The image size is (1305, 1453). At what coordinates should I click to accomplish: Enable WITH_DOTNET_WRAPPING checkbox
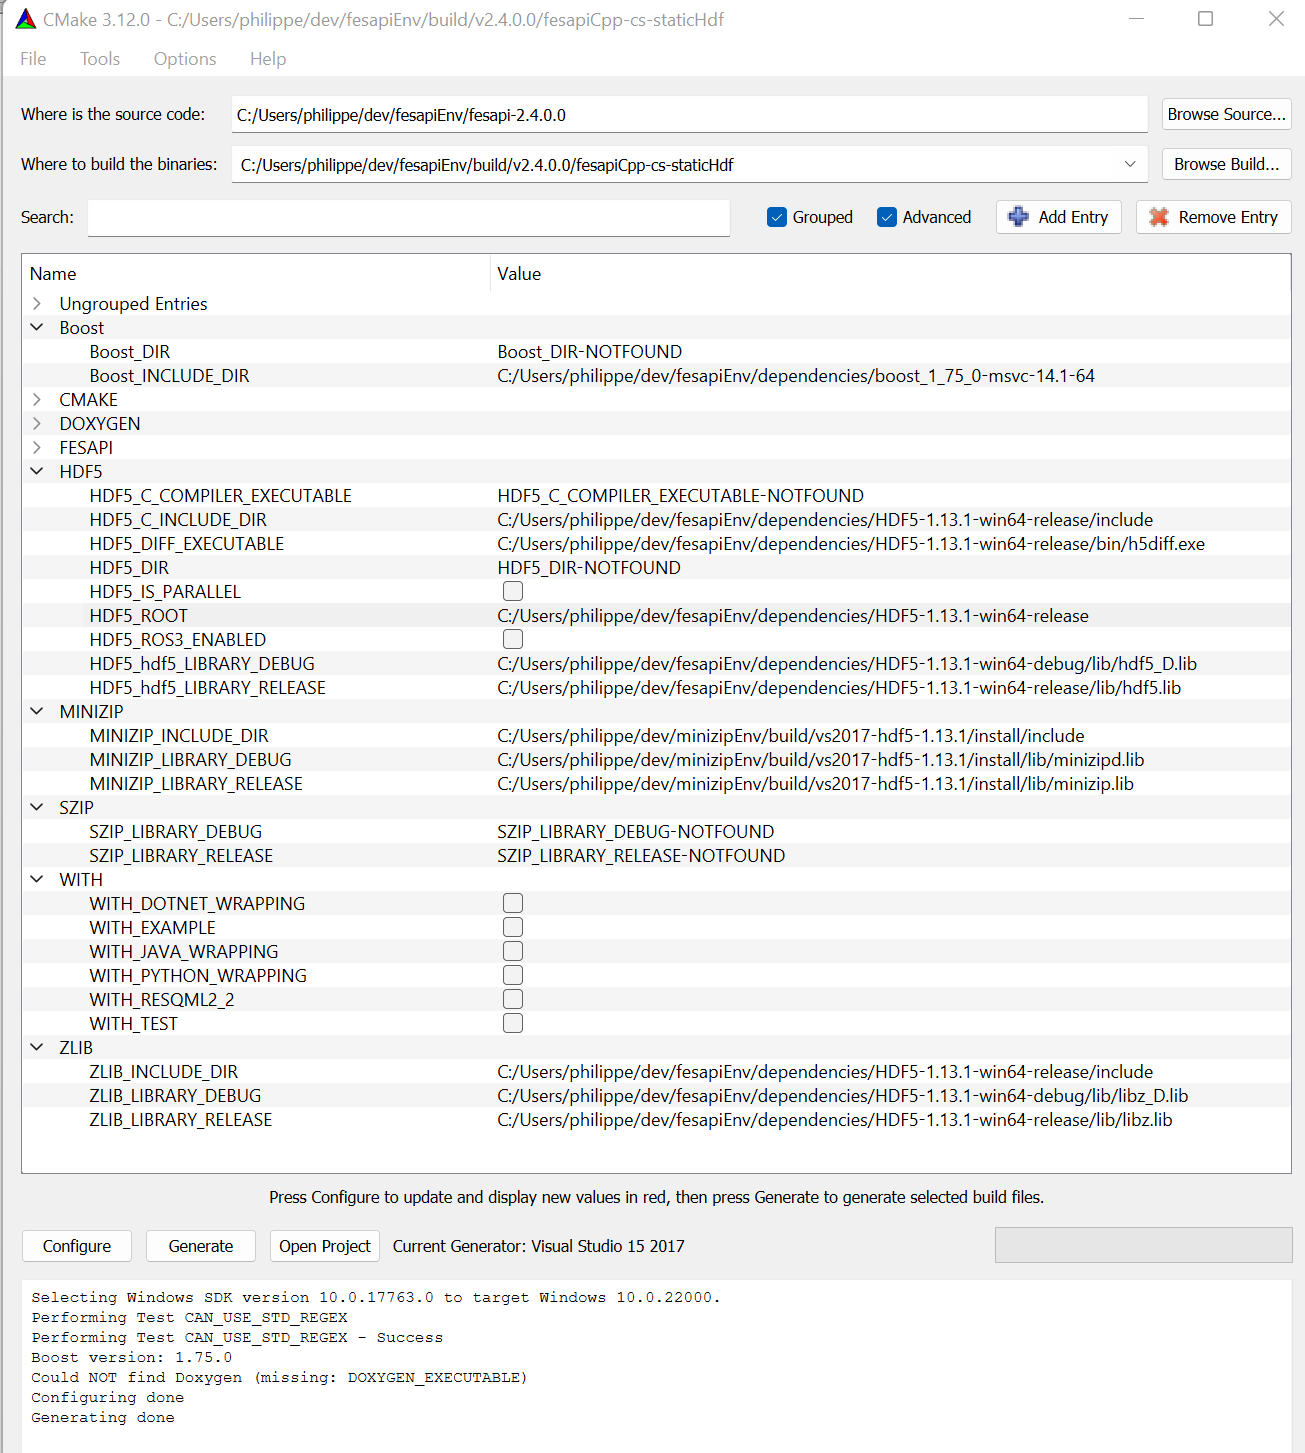click(x=513, y=903)
